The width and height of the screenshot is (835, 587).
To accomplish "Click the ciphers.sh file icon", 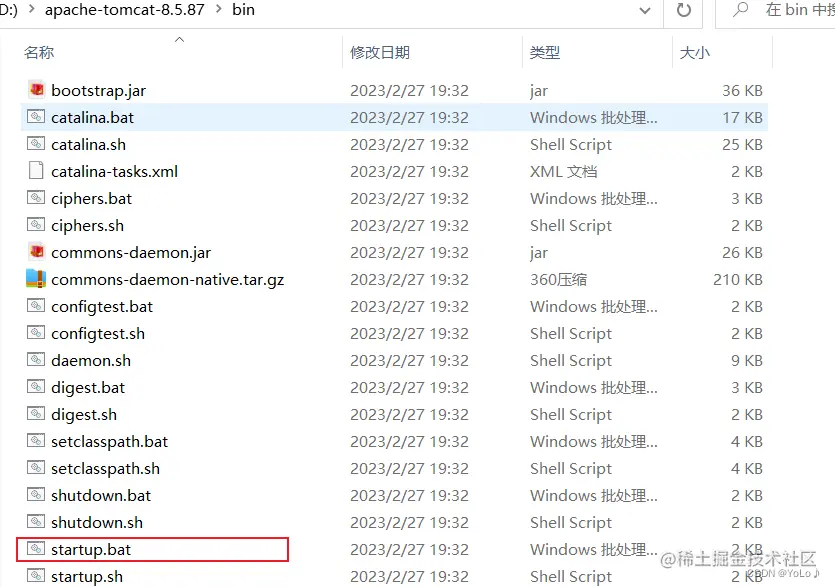I will coord(36,225).
